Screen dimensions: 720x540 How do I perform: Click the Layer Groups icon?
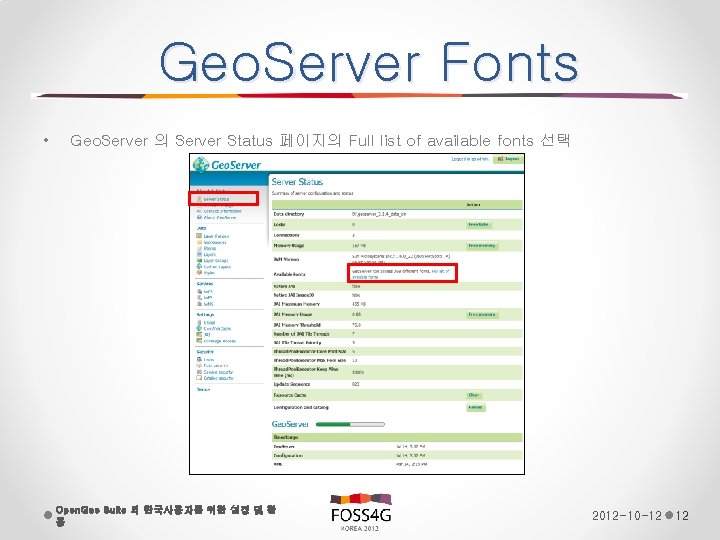(x=199, y=260)
